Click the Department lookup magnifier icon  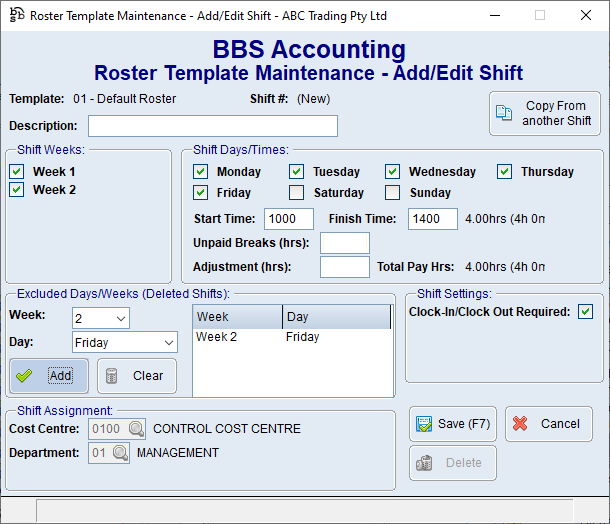[120, 453]
